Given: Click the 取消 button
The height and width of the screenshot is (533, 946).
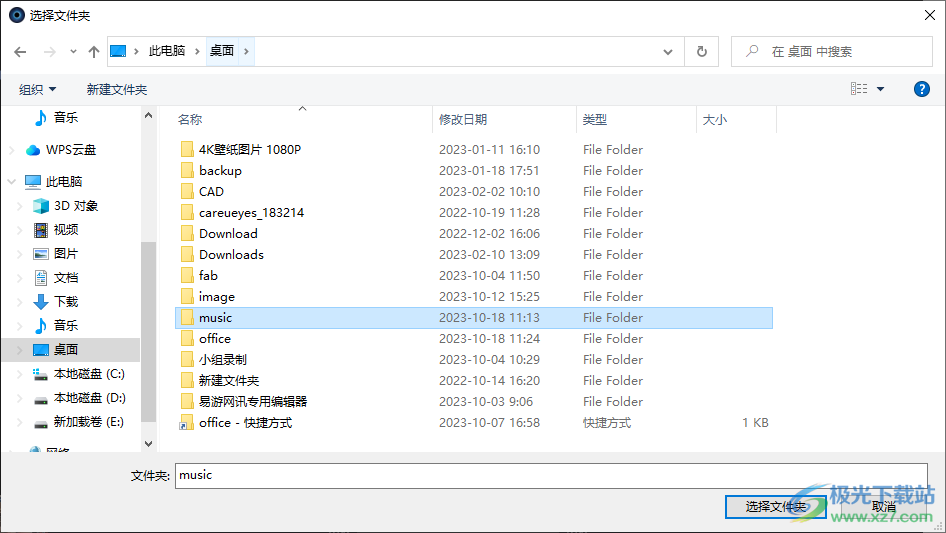Looking at the screenshot, I should tap(883, 507).
